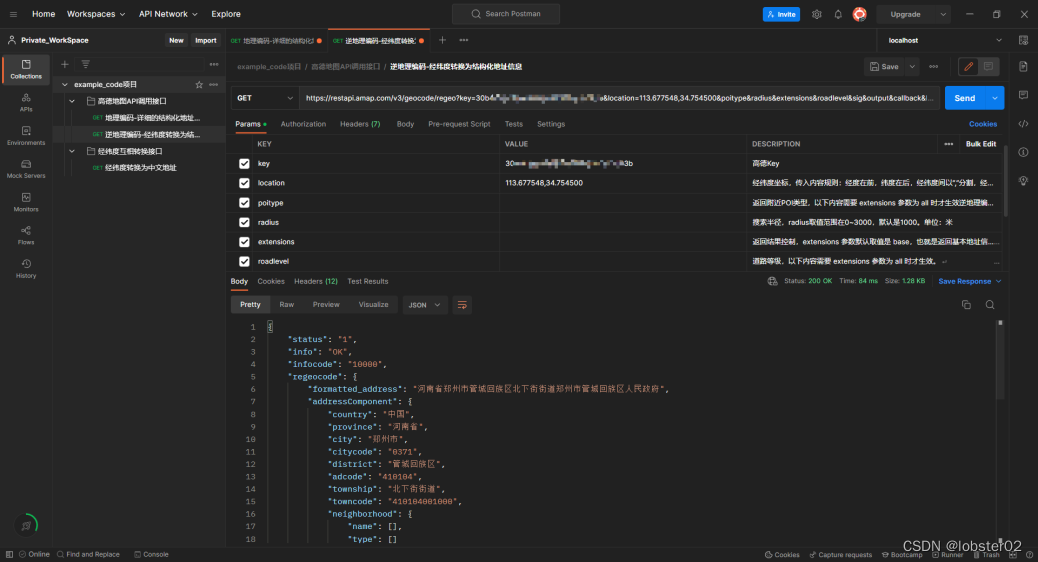
Task: Click the hamburger menu icon
Action: 13,14
